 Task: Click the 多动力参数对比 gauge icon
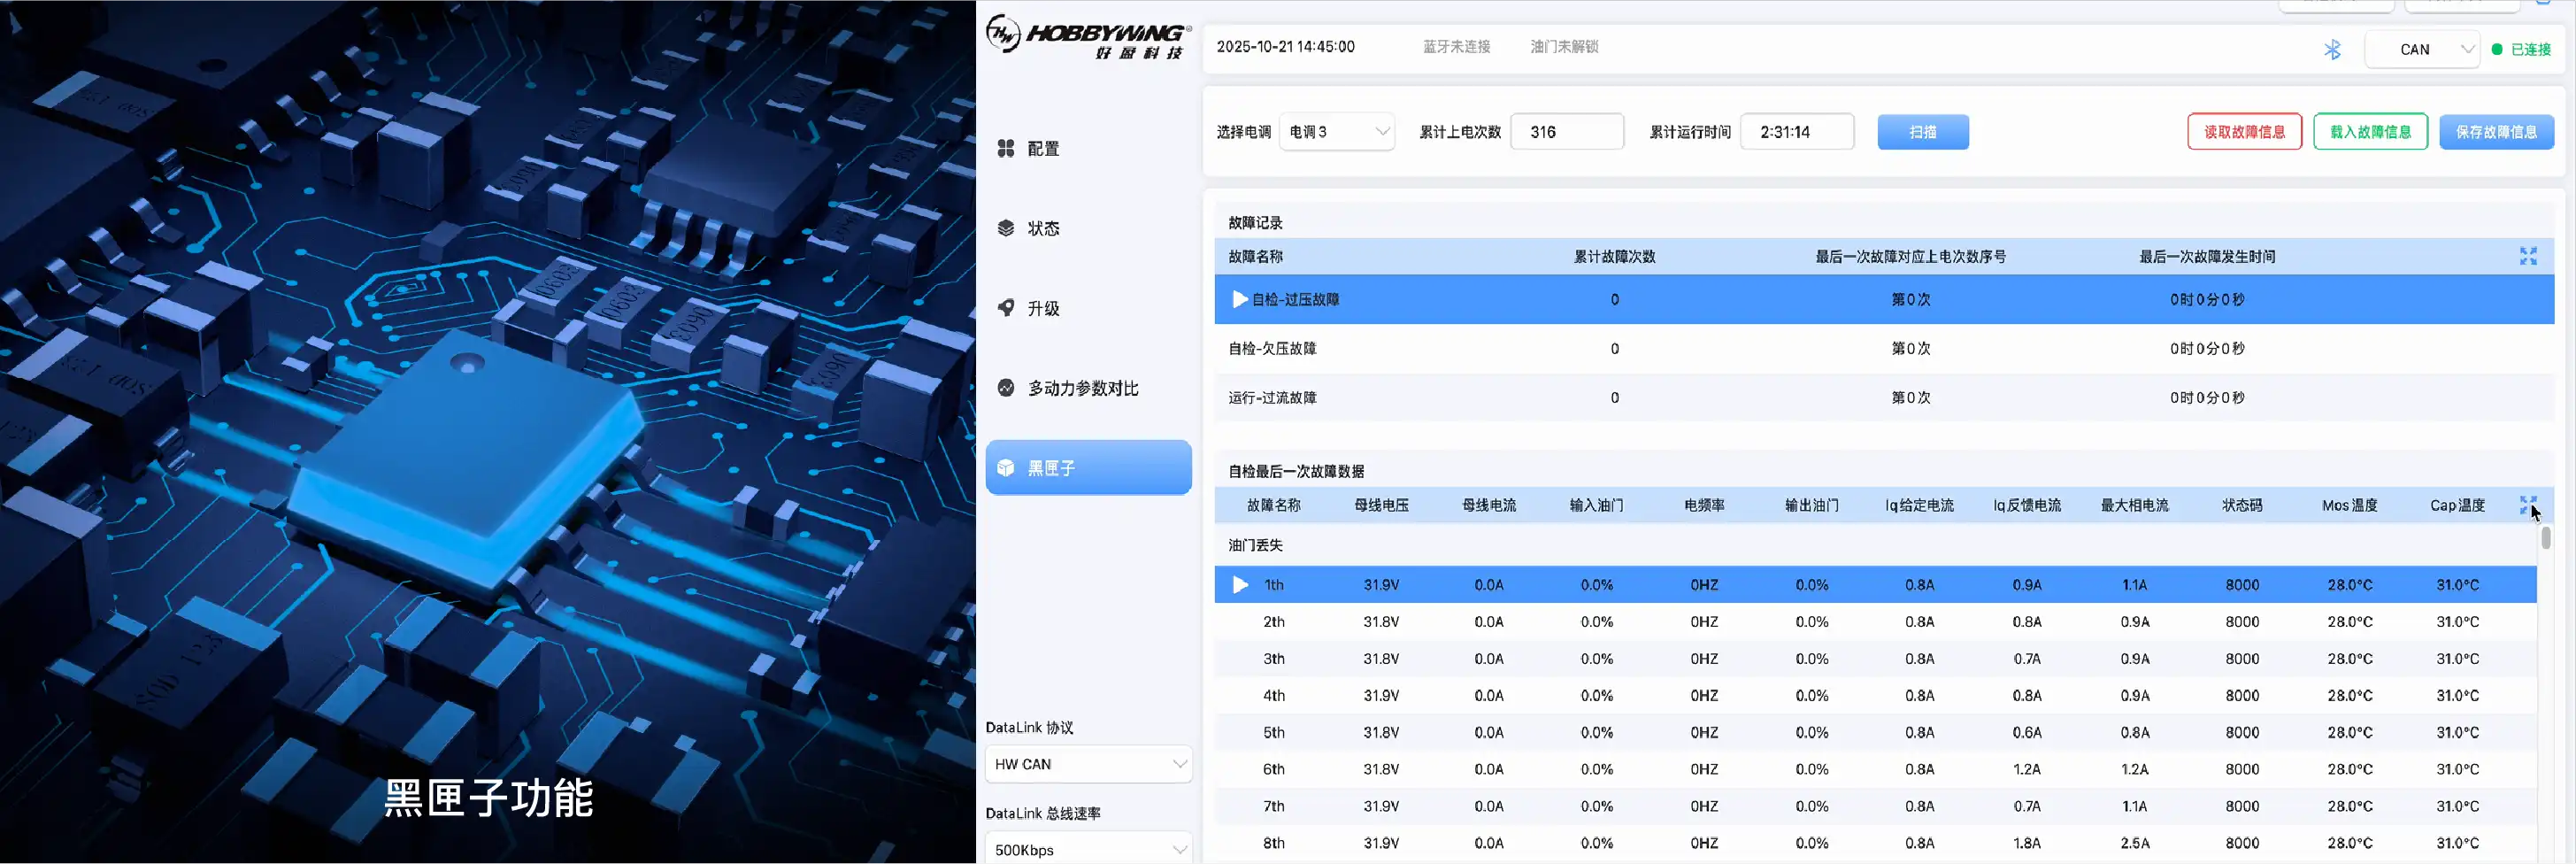click(1006, 388)
